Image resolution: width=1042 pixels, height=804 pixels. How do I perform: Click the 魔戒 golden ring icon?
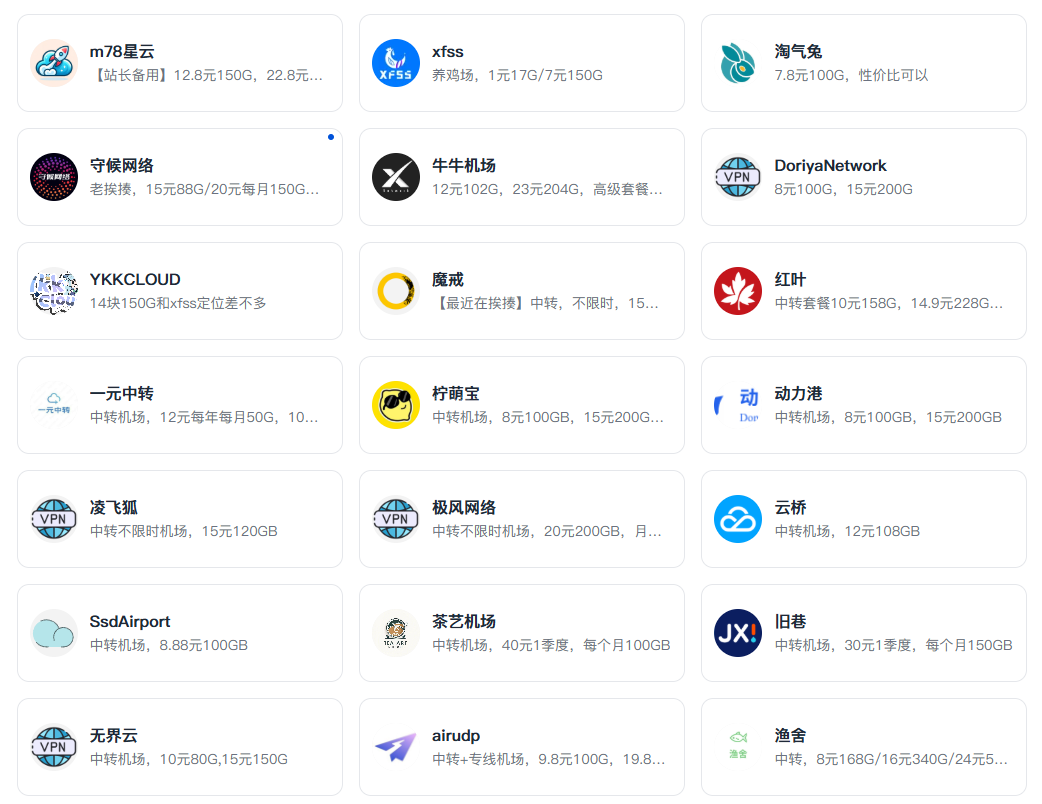pyautogui.click(x=396, y=291)
